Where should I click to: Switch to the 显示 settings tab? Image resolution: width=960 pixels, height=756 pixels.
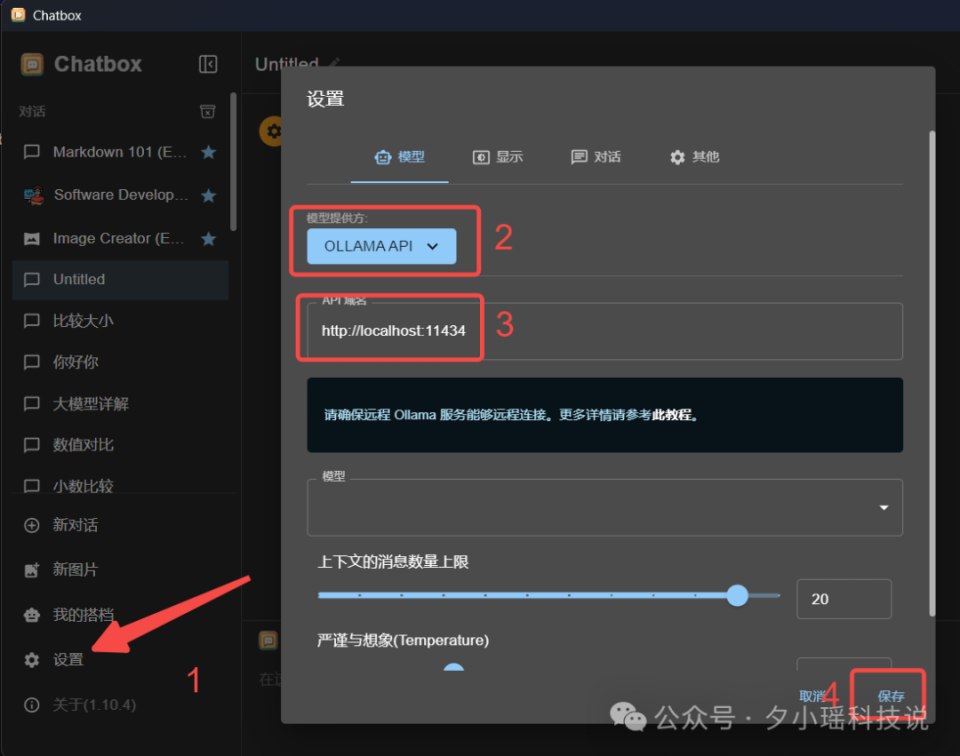point(498,157)
